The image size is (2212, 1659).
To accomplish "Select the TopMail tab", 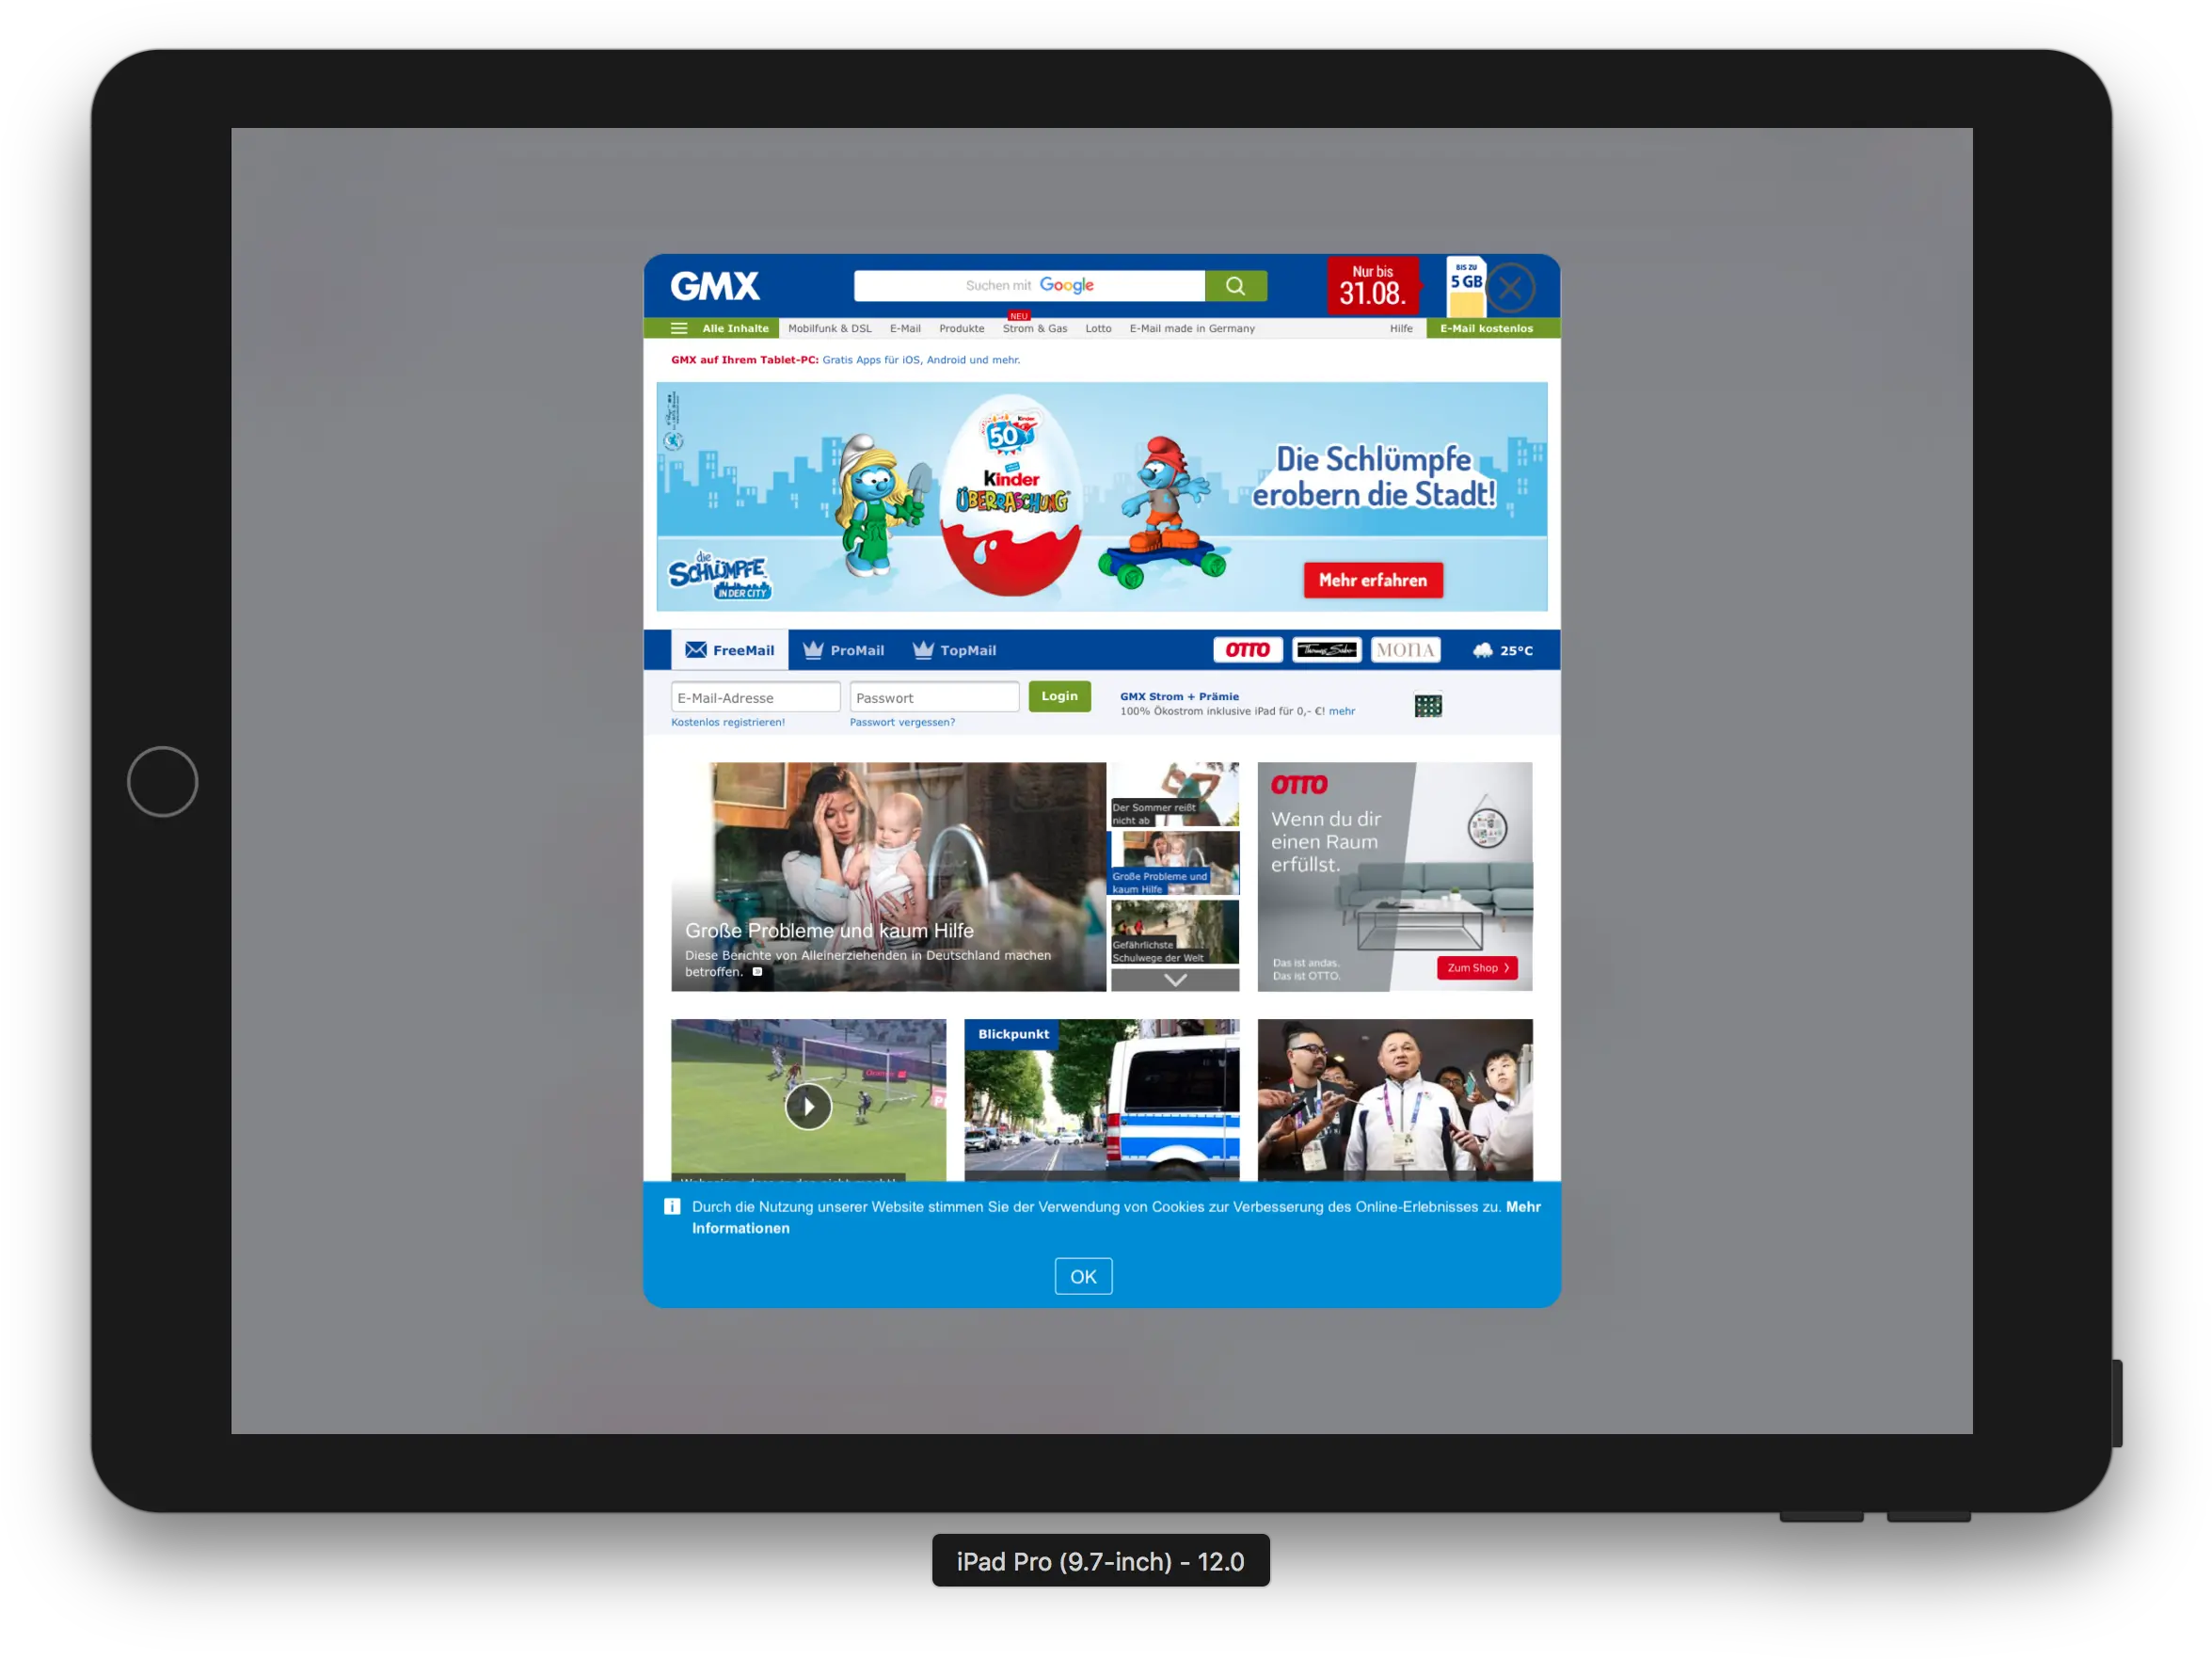I will coord(956,651).
